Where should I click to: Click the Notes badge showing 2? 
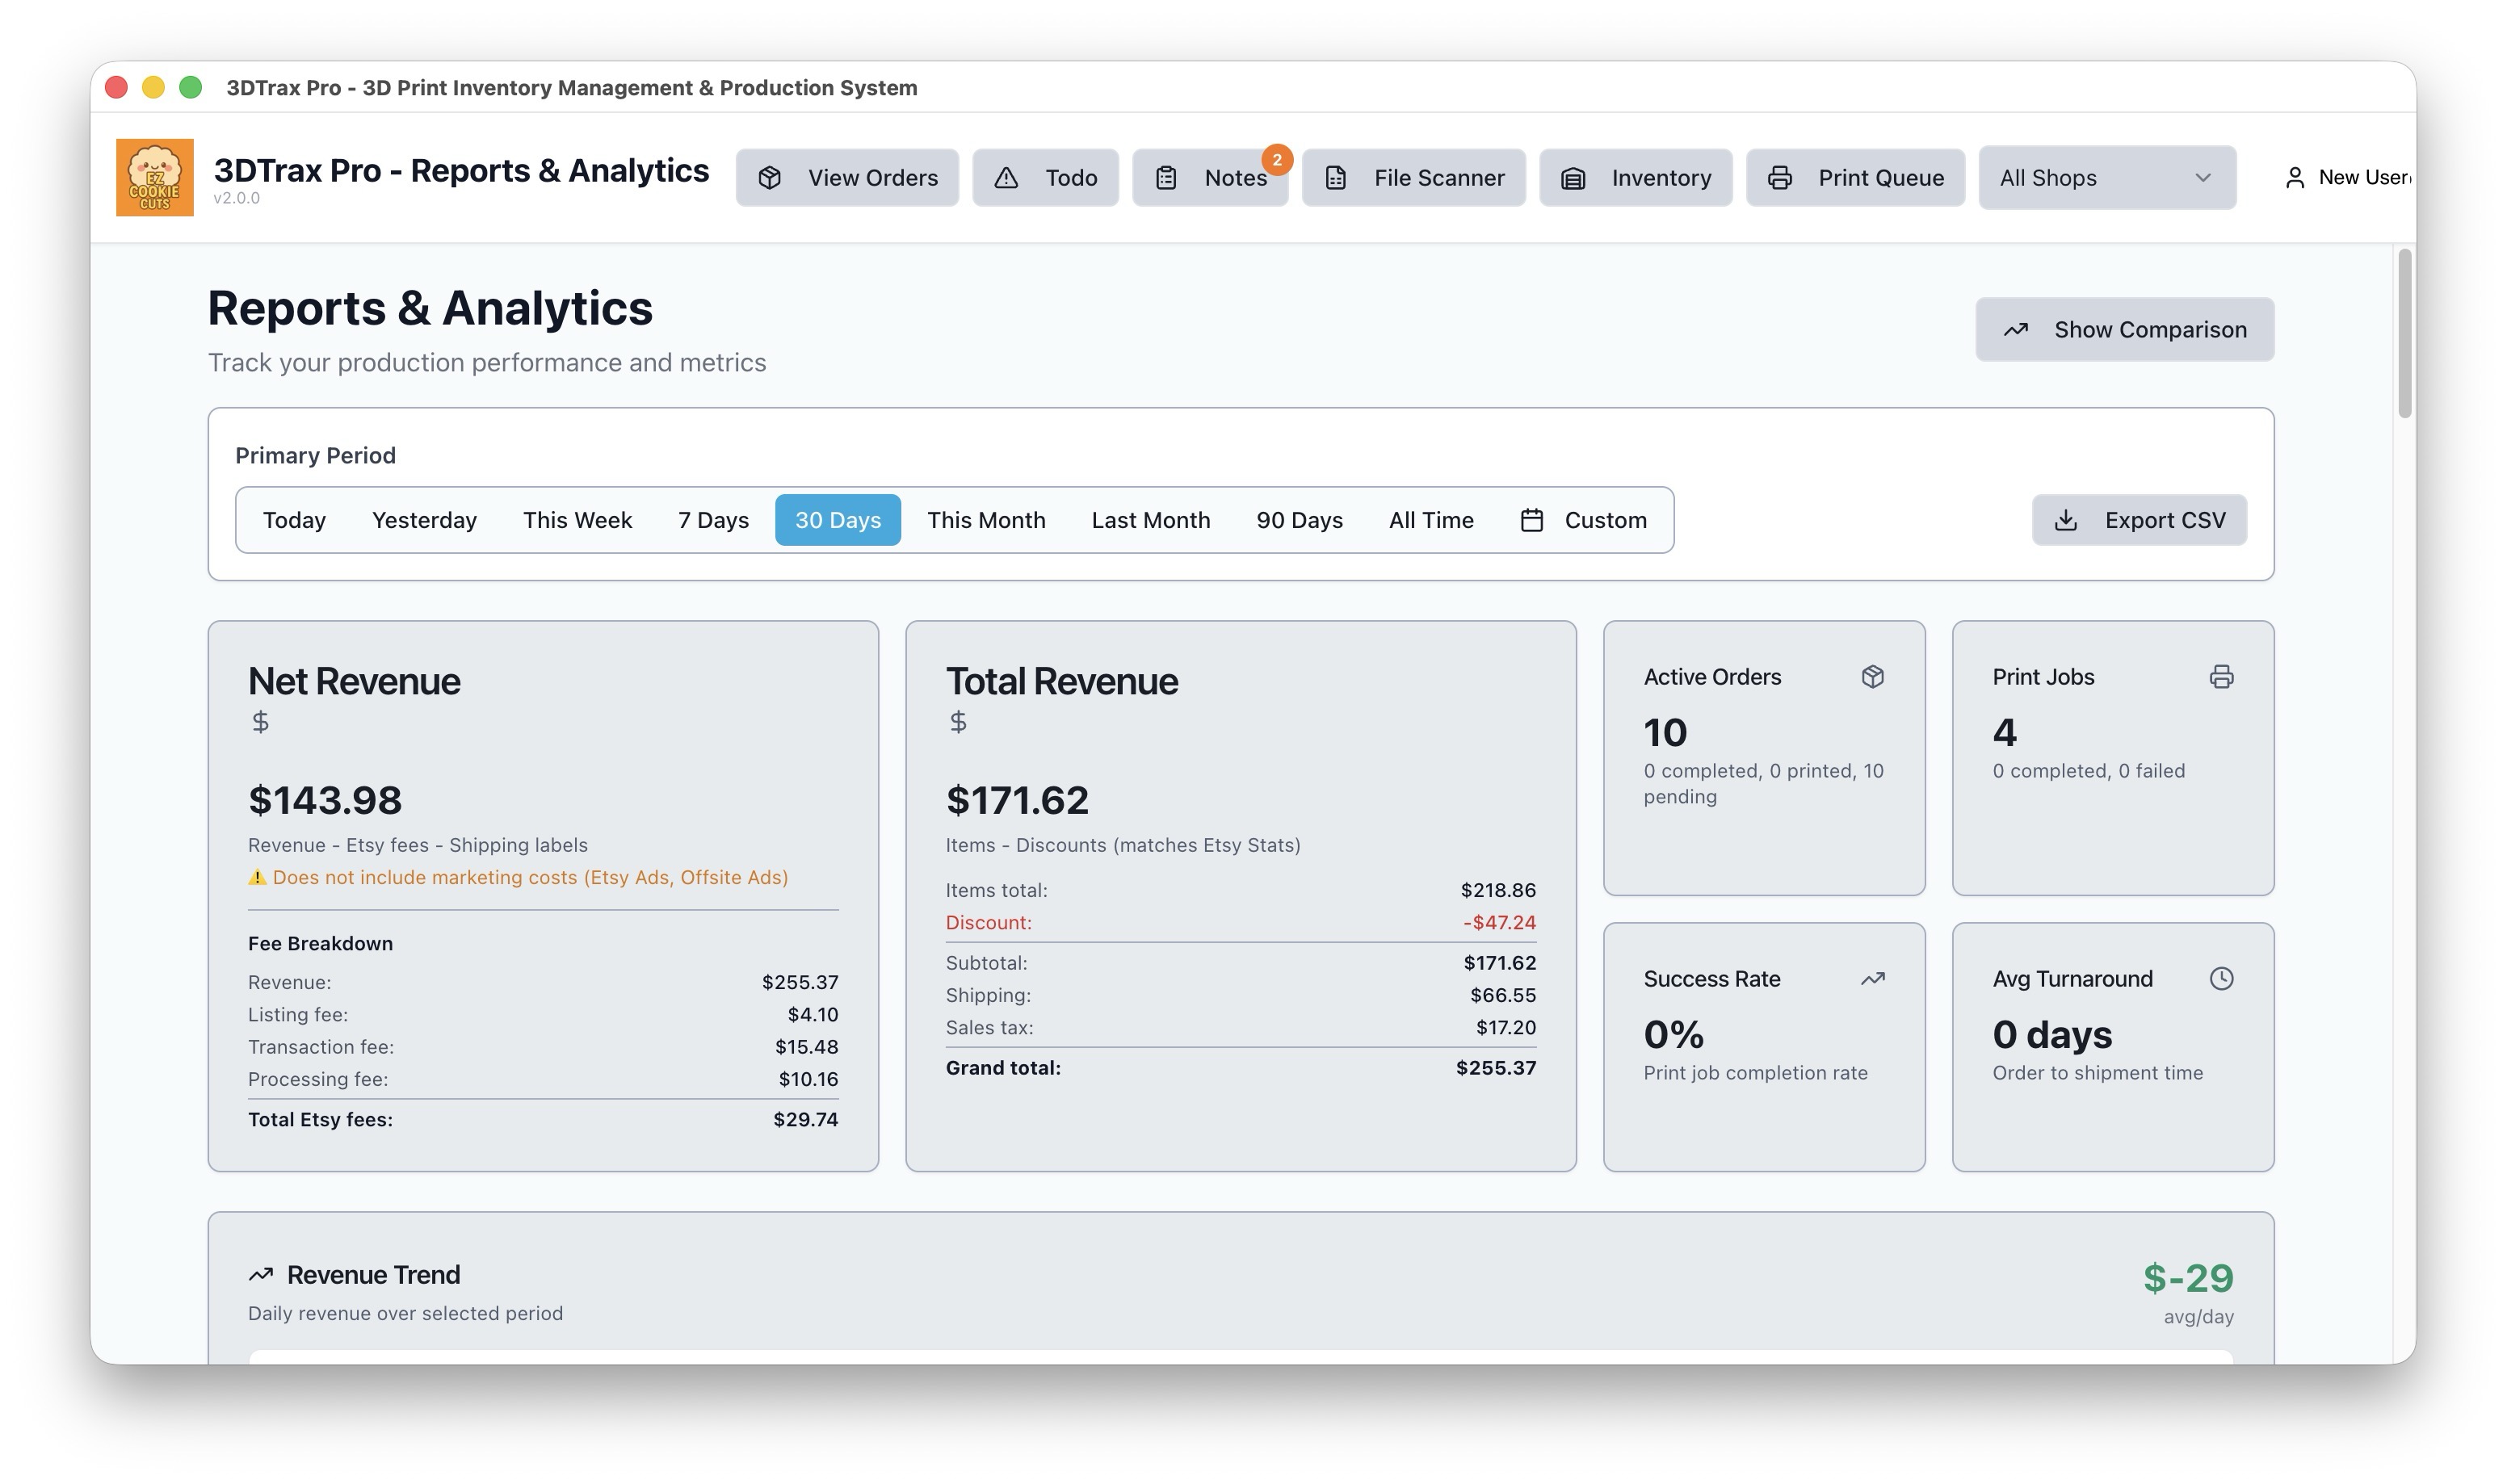[1277, 160]
